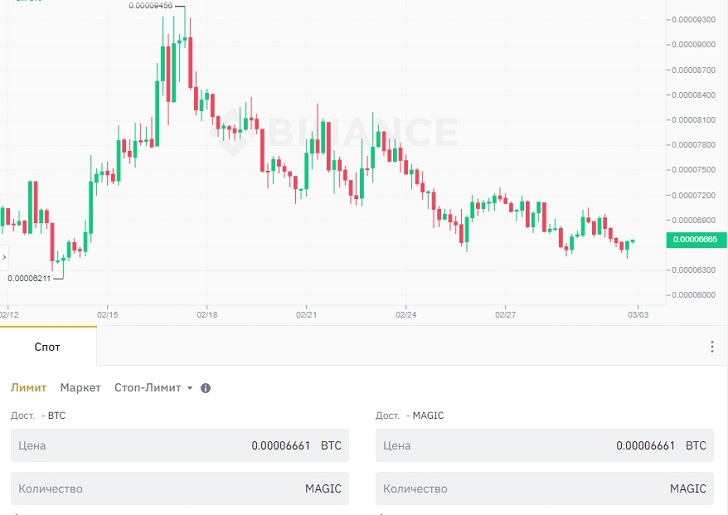Click the sell Цена price field for MAGIC
Viewport: 728px width, 515px height.
pos(545,445)
